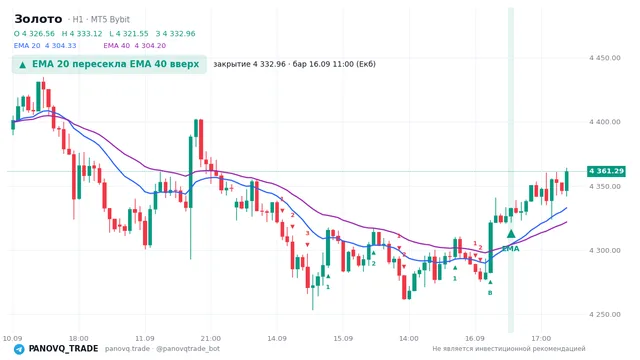
Task: Click the 4 350.00 price axis label
Action: pyautogui.click(x=604, y=187)
